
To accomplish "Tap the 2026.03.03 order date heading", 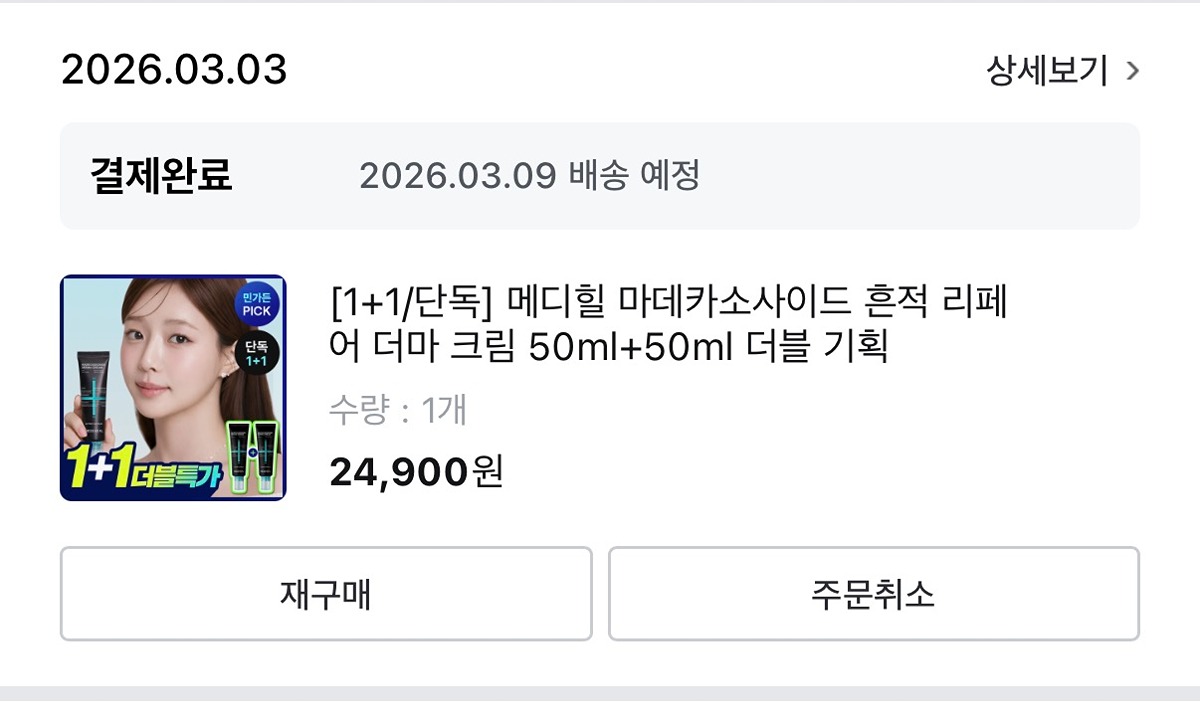I will coord(174,70).
